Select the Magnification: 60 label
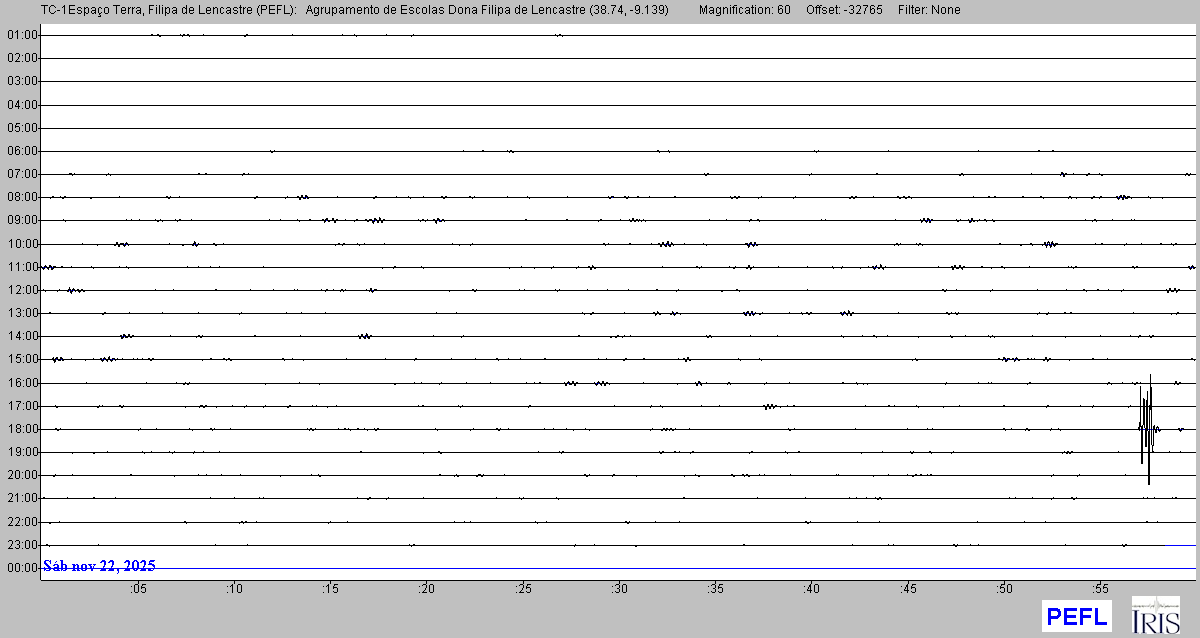 click(744, 10)
